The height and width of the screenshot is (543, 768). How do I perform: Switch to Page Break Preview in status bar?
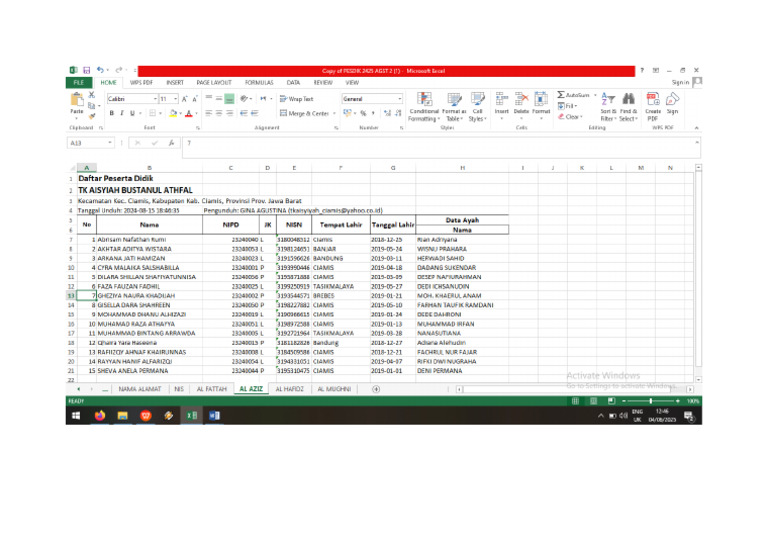[x=611, y=401]
